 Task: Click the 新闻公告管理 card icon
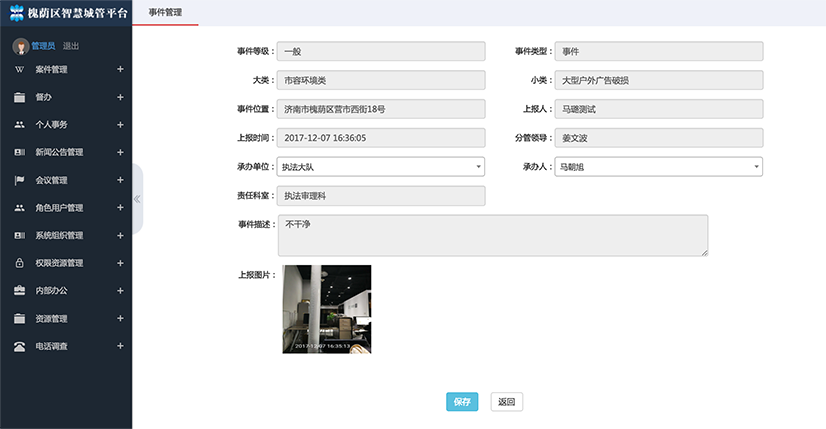coord(19,152)
